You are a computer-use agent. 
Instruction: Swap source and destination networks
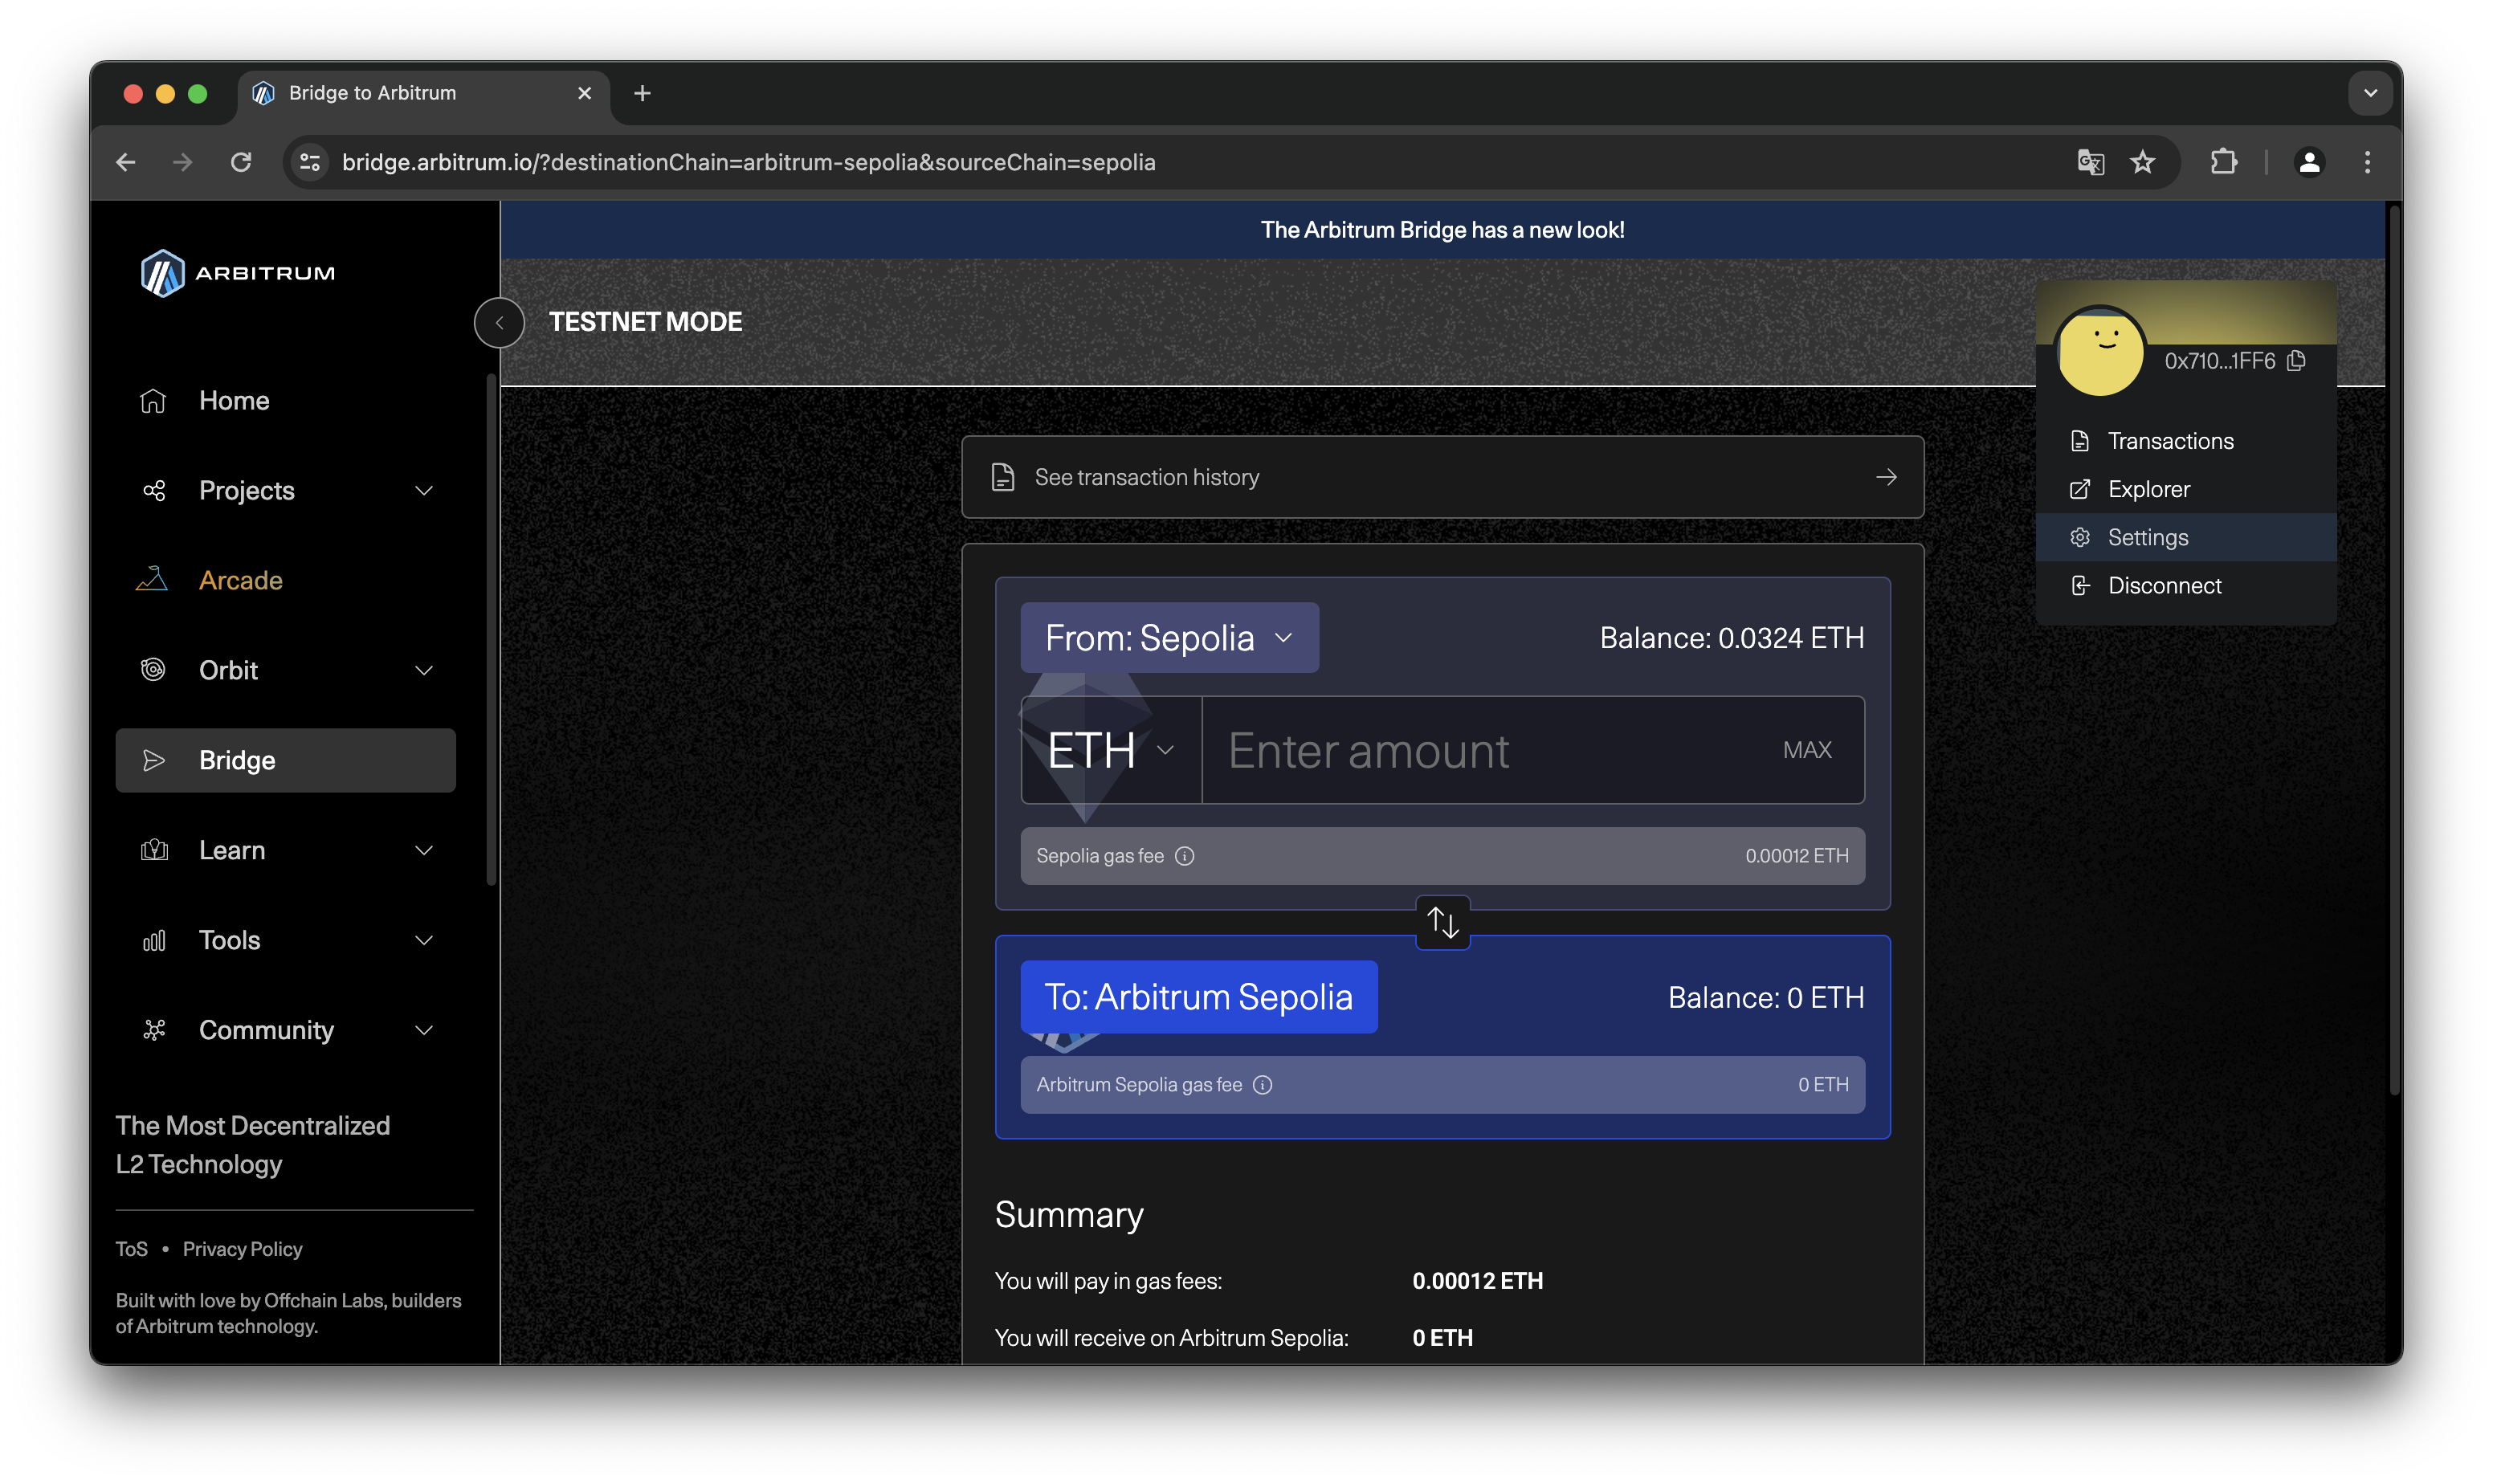point(1442,922)
